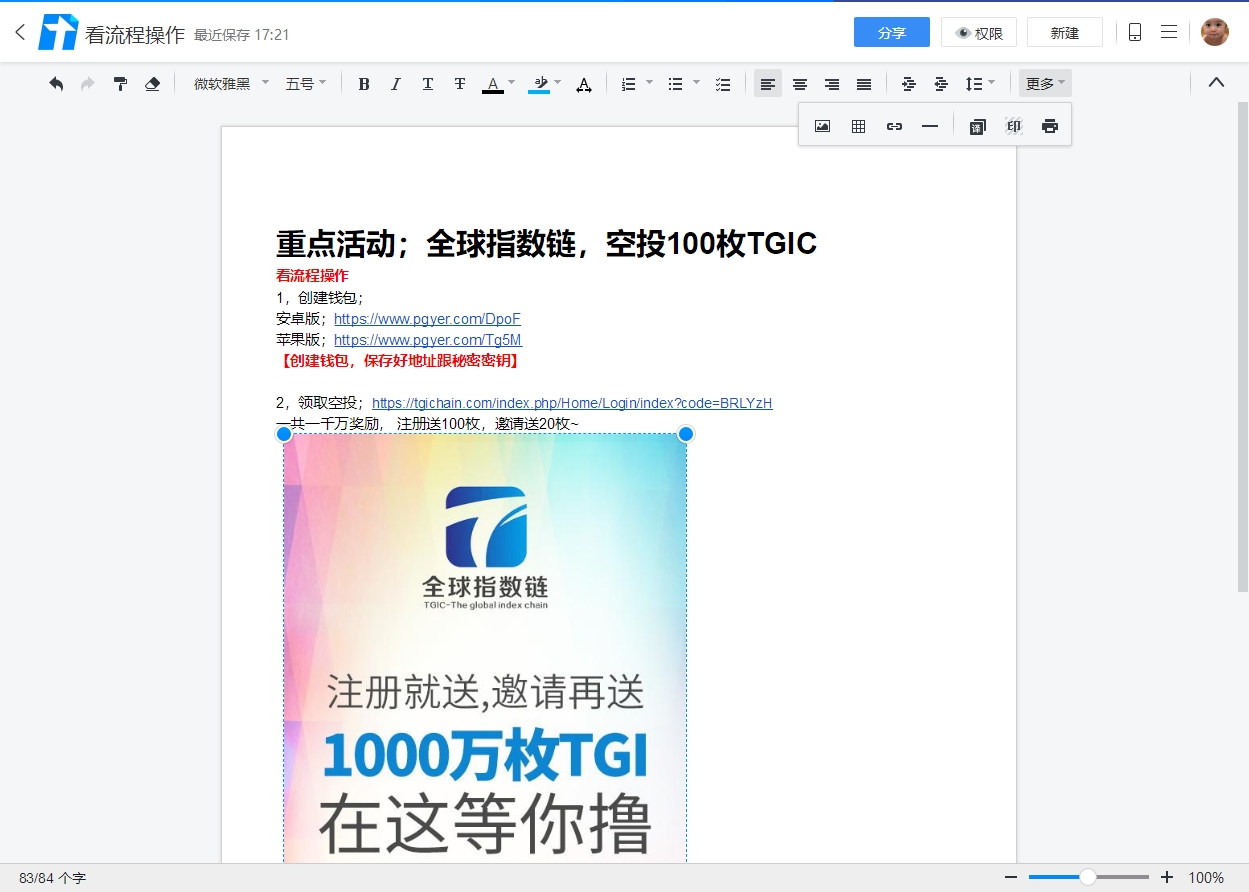Select the format painter tool
Image resolution: width=1249 pixels, height=892 pixels.
point(120,84)
